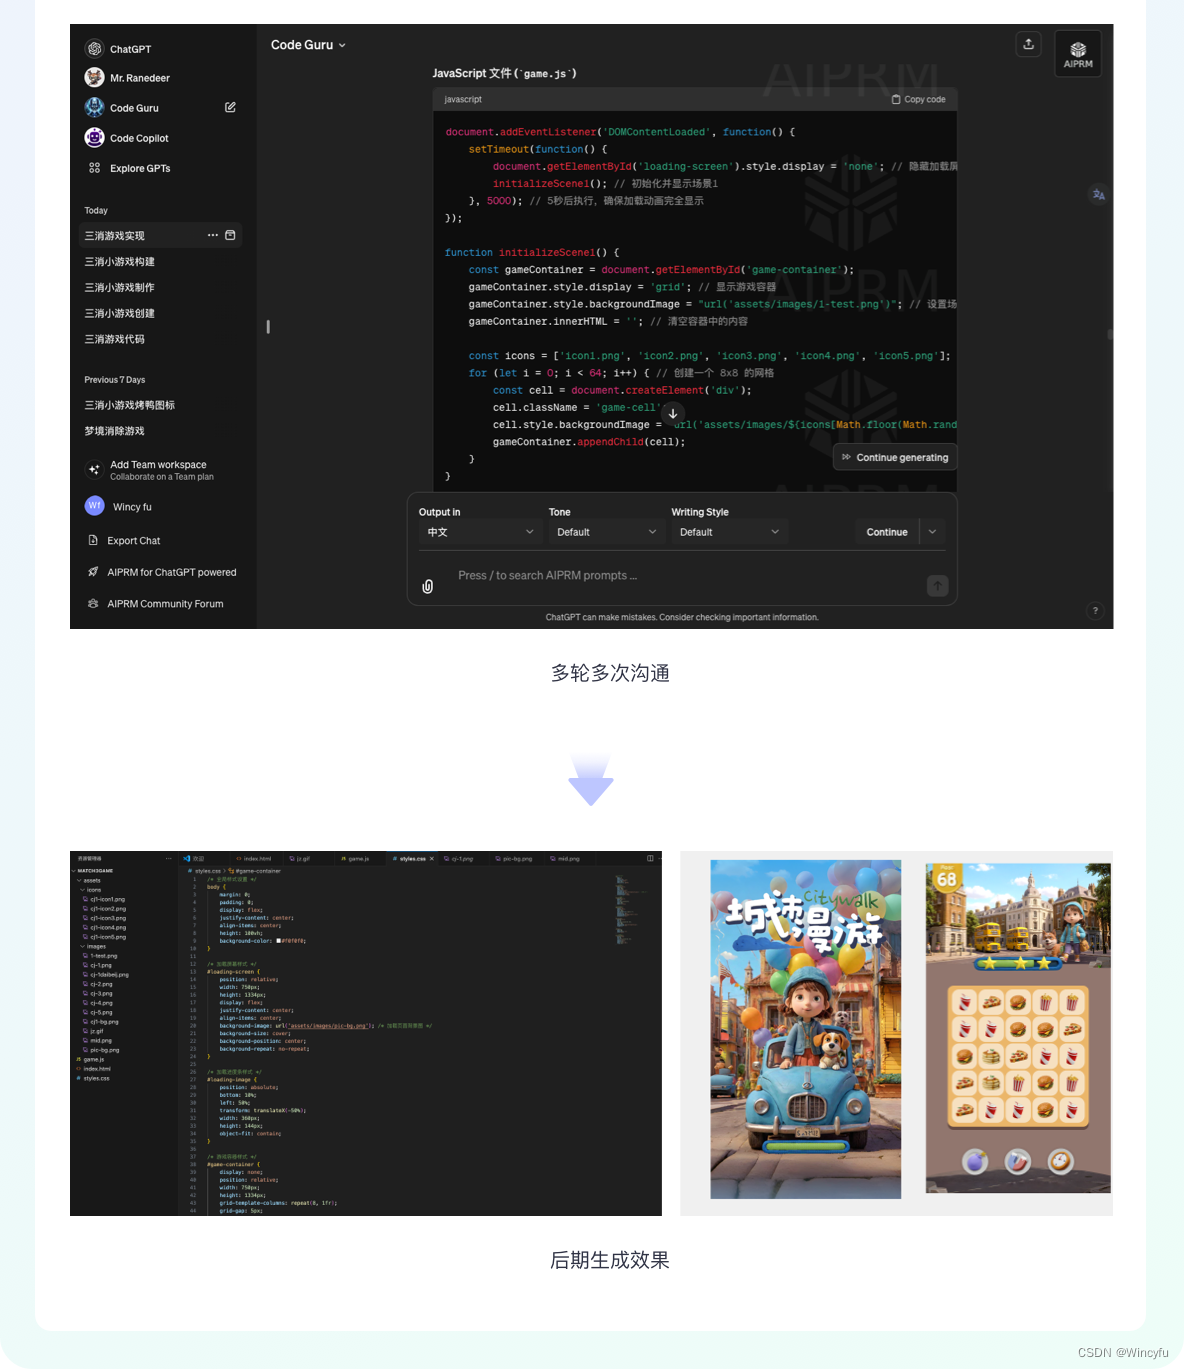Collapse the images folder in explorer
The height and width of the screenshot is (1369, 1184).
[x=93, y=947]
